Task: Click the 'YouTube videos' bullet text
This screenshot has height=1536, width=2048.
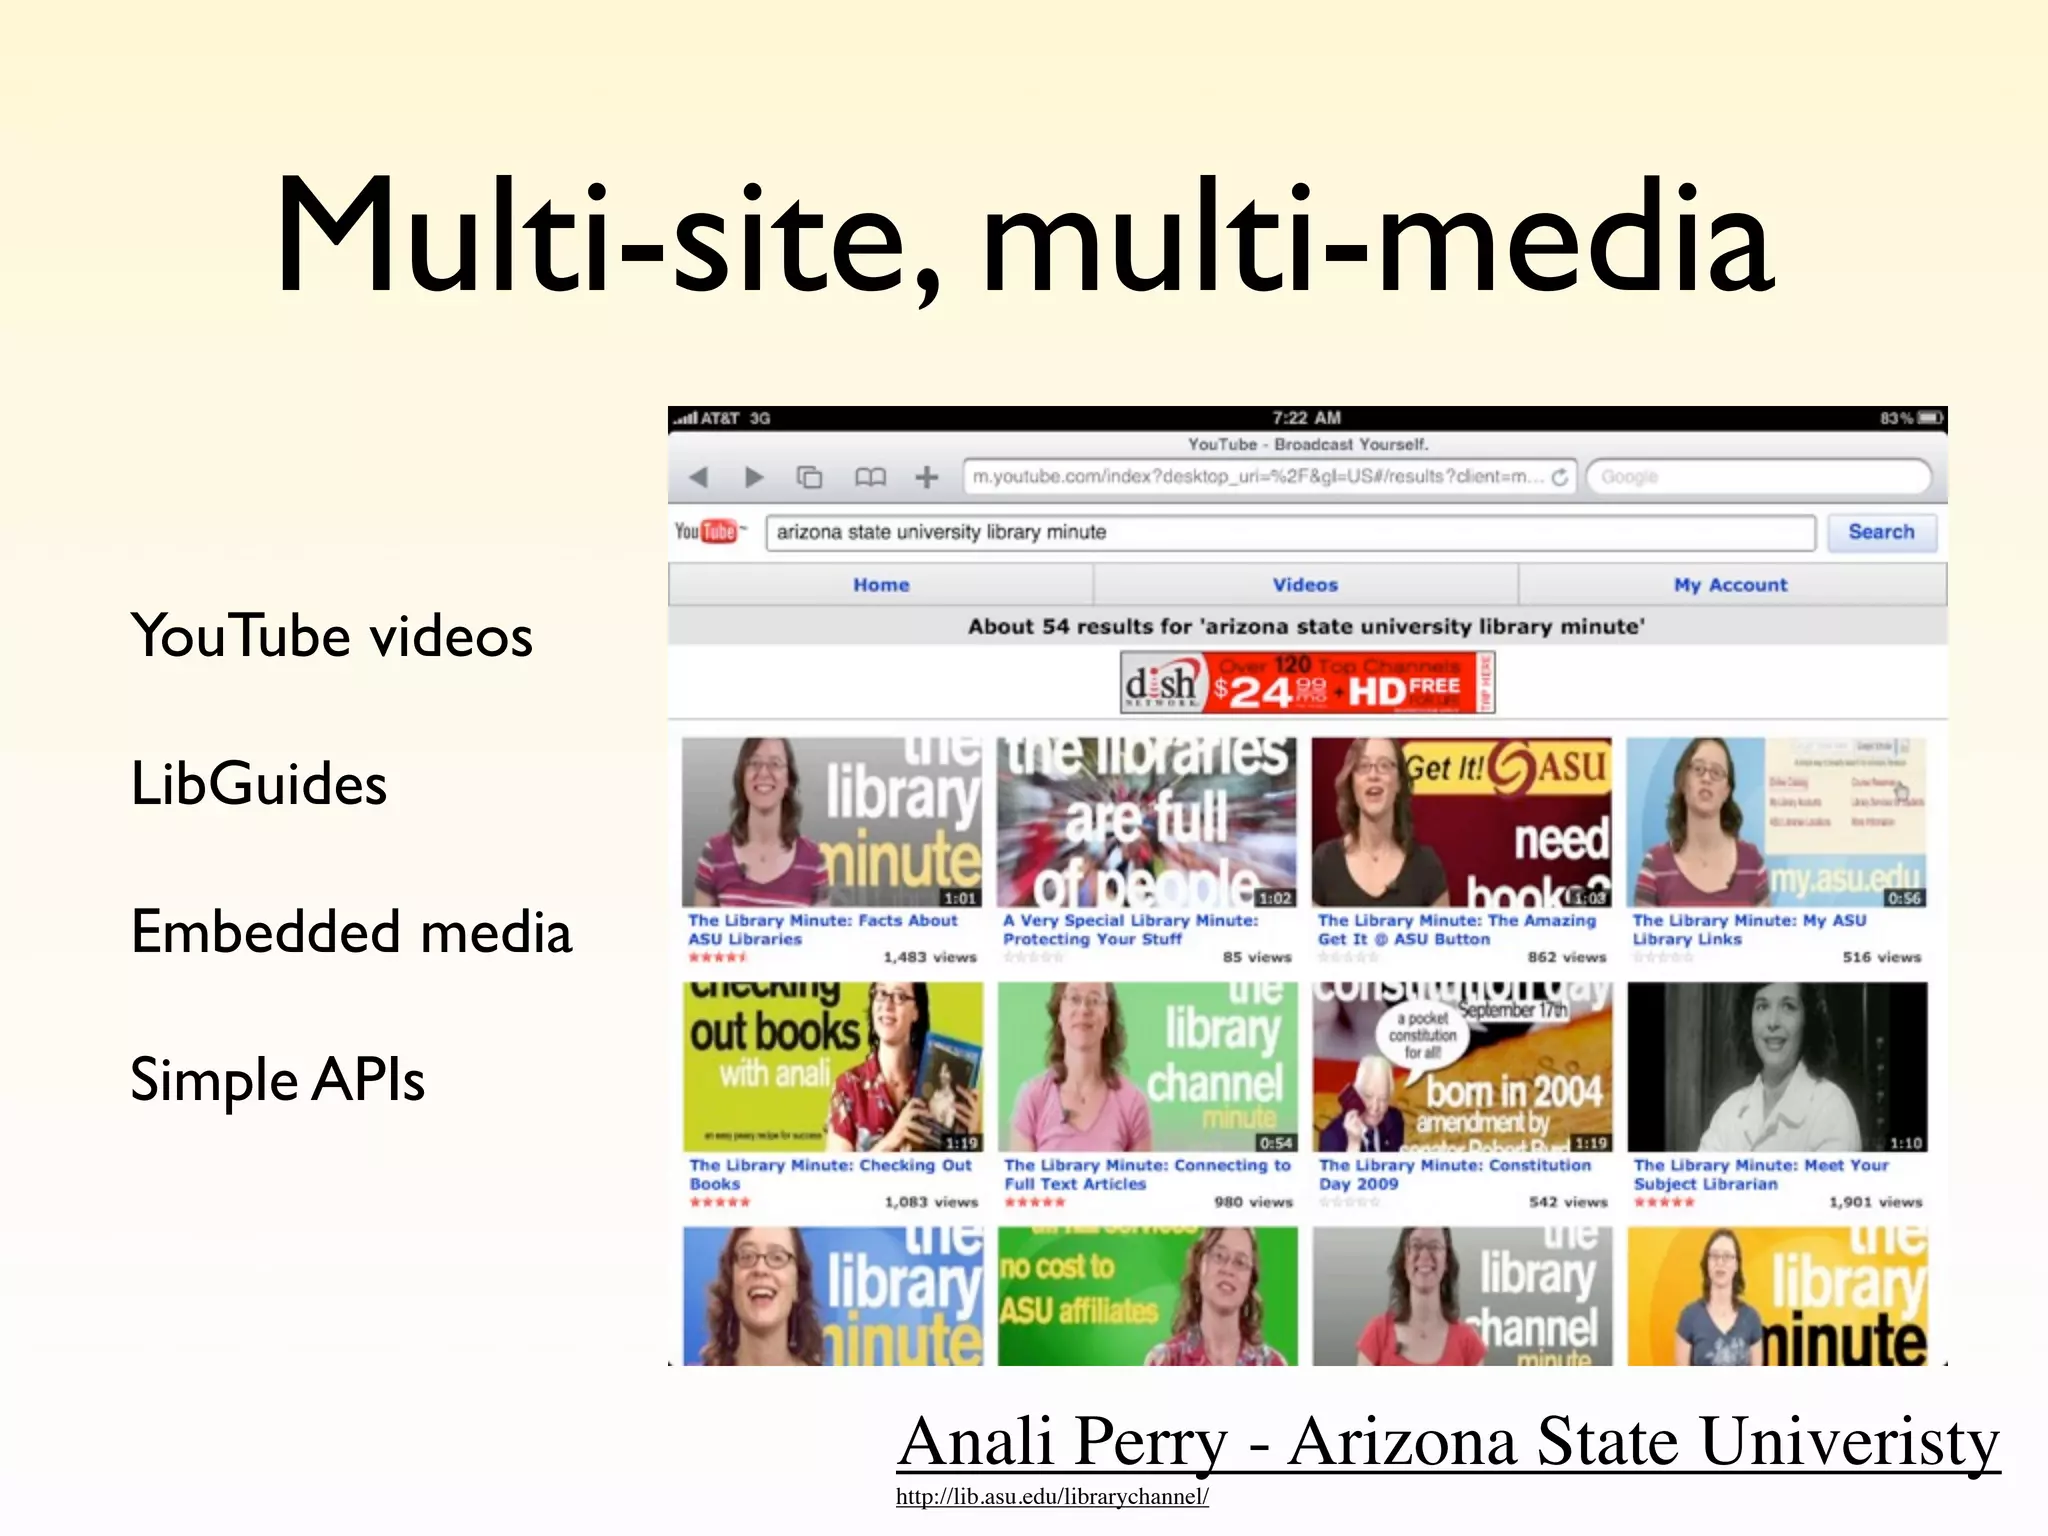Action: click(x=331, y=636)
